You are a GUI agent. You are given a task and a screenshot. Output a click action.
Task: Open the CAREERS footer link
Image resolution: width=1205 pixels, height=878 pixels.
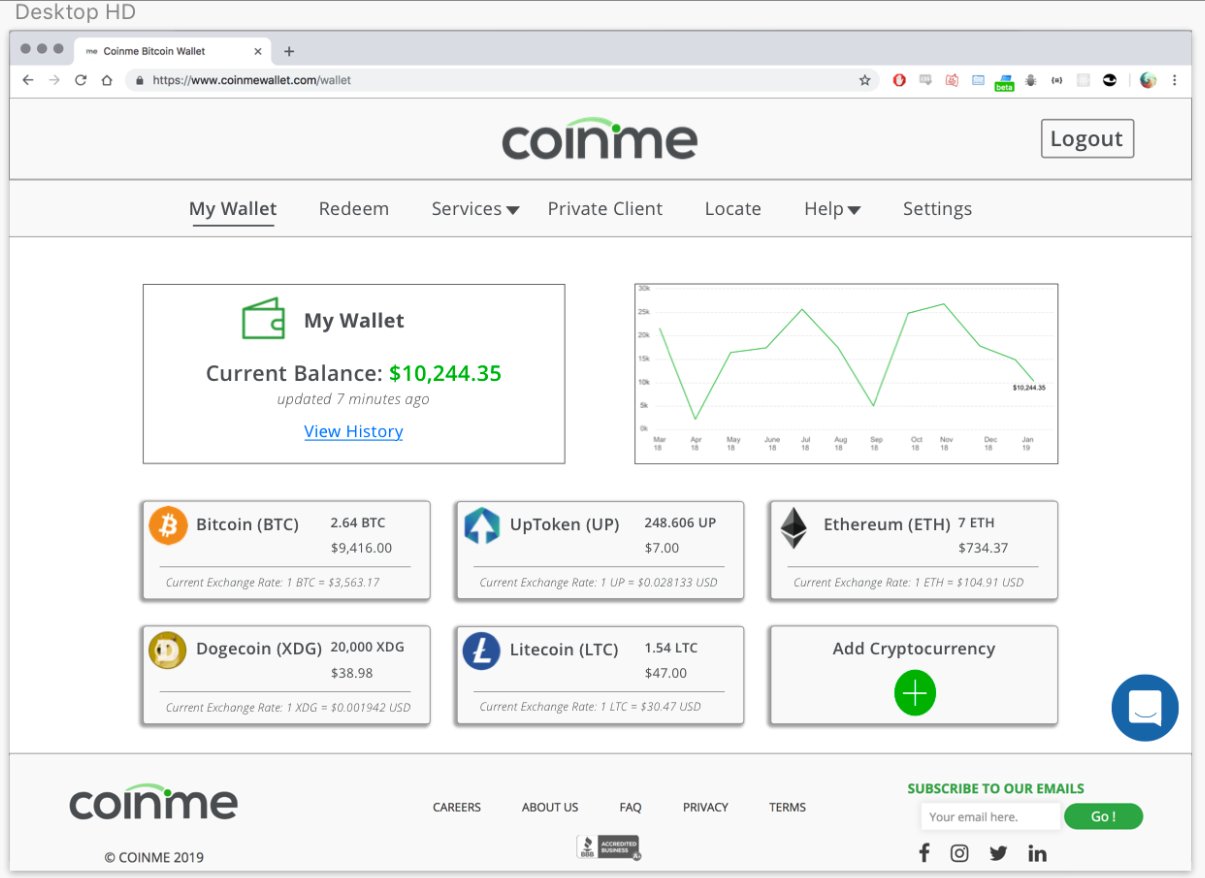tap(457, 807)
